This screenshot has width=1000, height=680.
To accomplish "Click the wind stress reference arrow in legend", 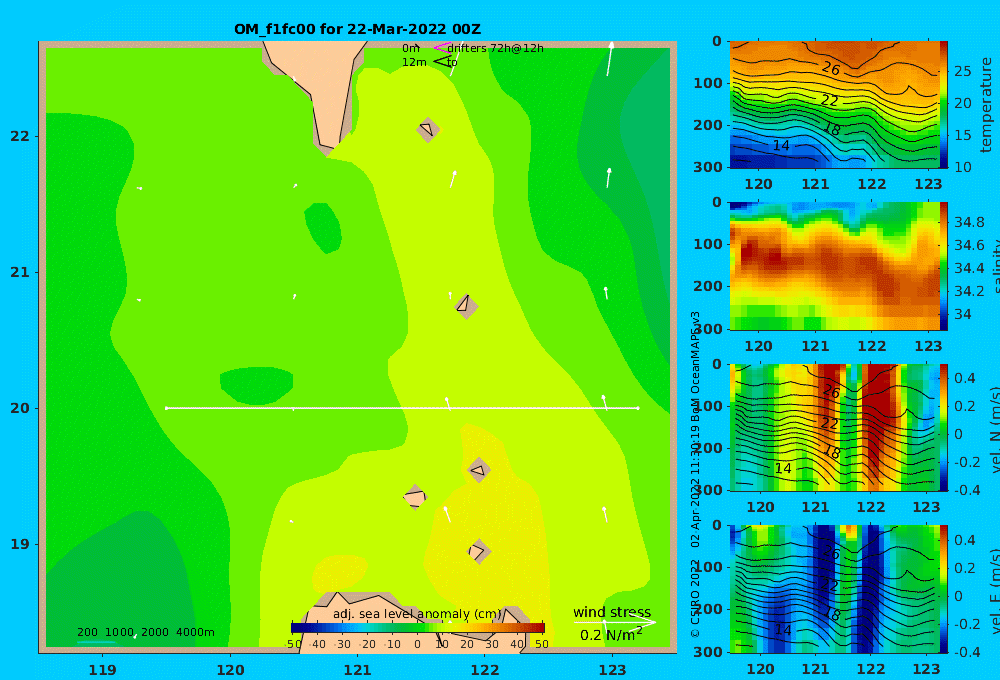I will click(x=615, y=622).
